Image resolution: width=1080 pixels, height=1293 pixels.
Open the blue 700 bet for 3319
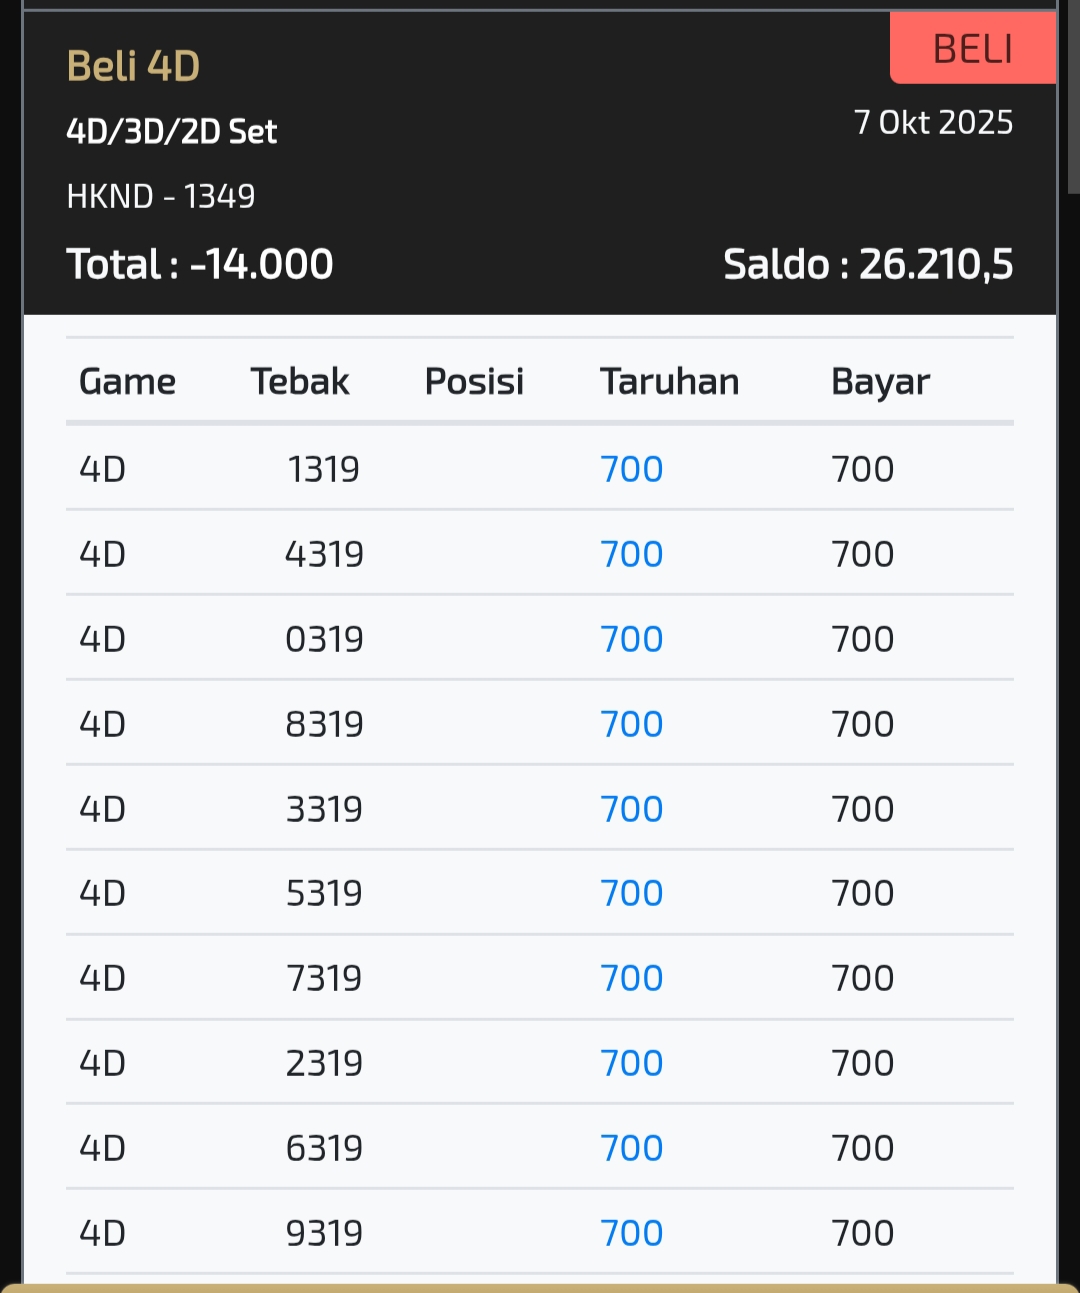(x=631, y=809)
